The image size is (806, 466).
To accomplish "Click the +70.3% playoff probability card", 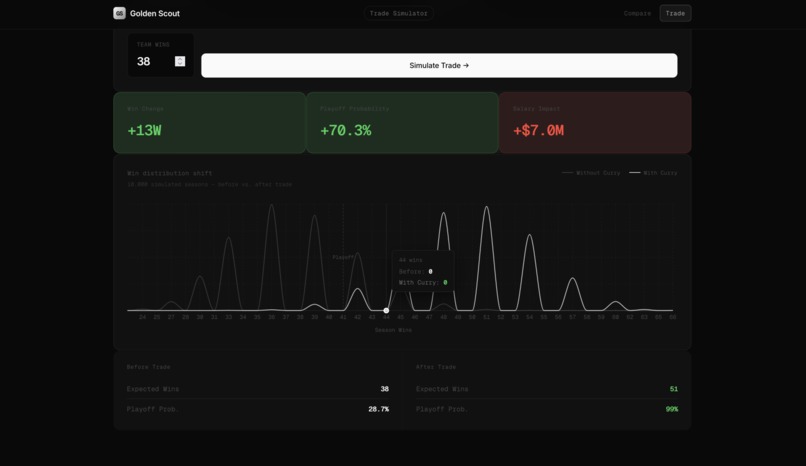I will (x=402, y=123).
